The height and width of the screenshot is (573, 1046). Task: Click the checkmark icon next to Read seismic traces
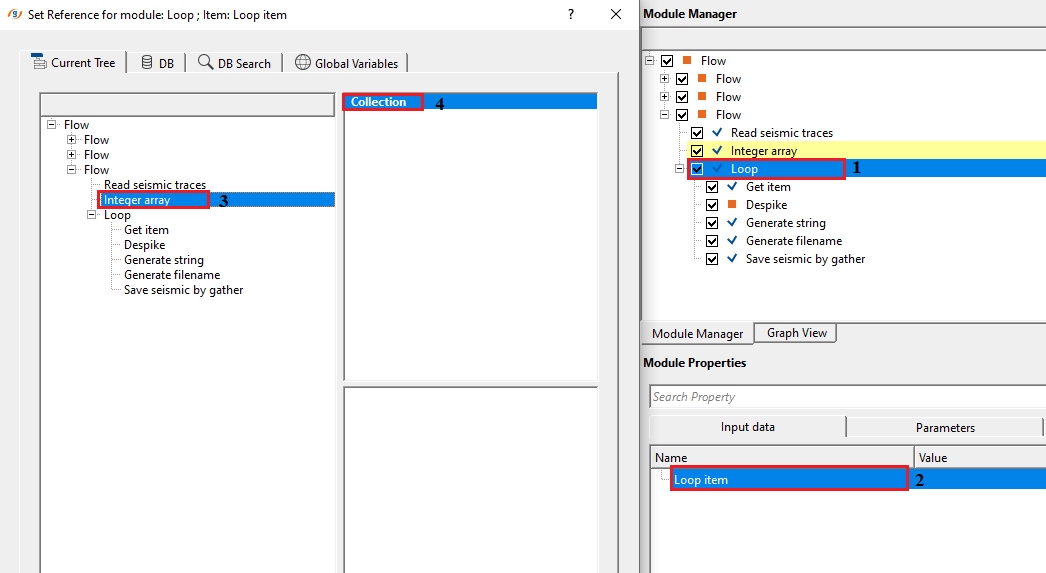[716, 133]
